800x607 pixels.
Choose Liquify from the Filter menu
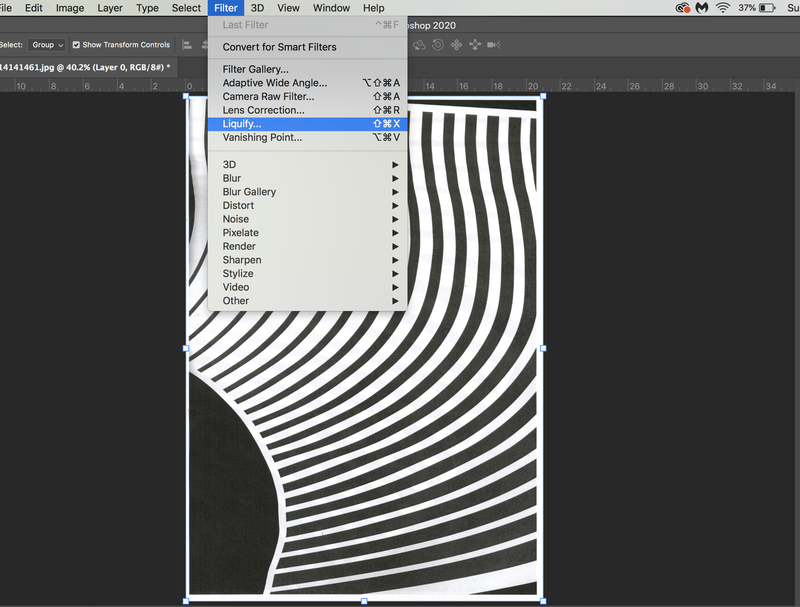[x=307, y=123]
